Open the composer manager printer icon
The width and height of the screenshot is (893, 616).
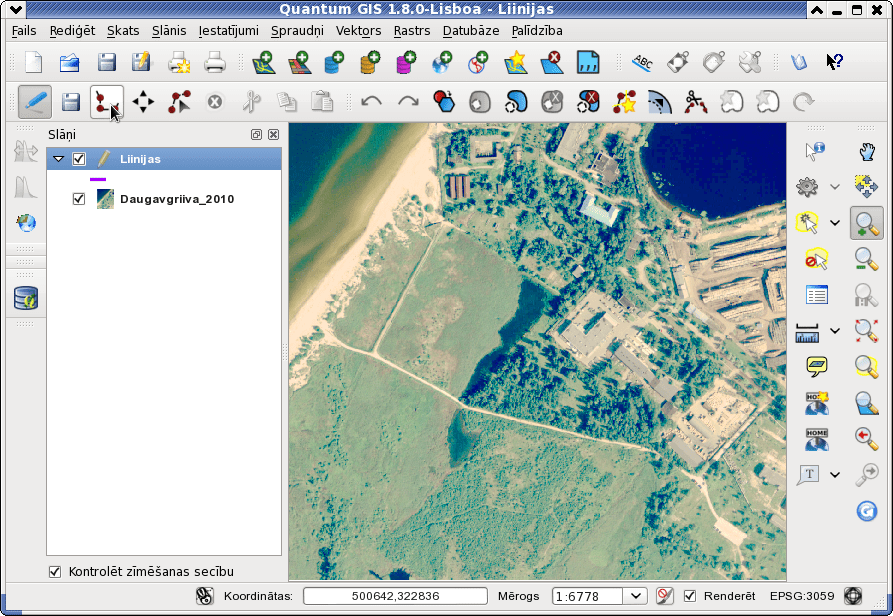click(x=215, y=63)
